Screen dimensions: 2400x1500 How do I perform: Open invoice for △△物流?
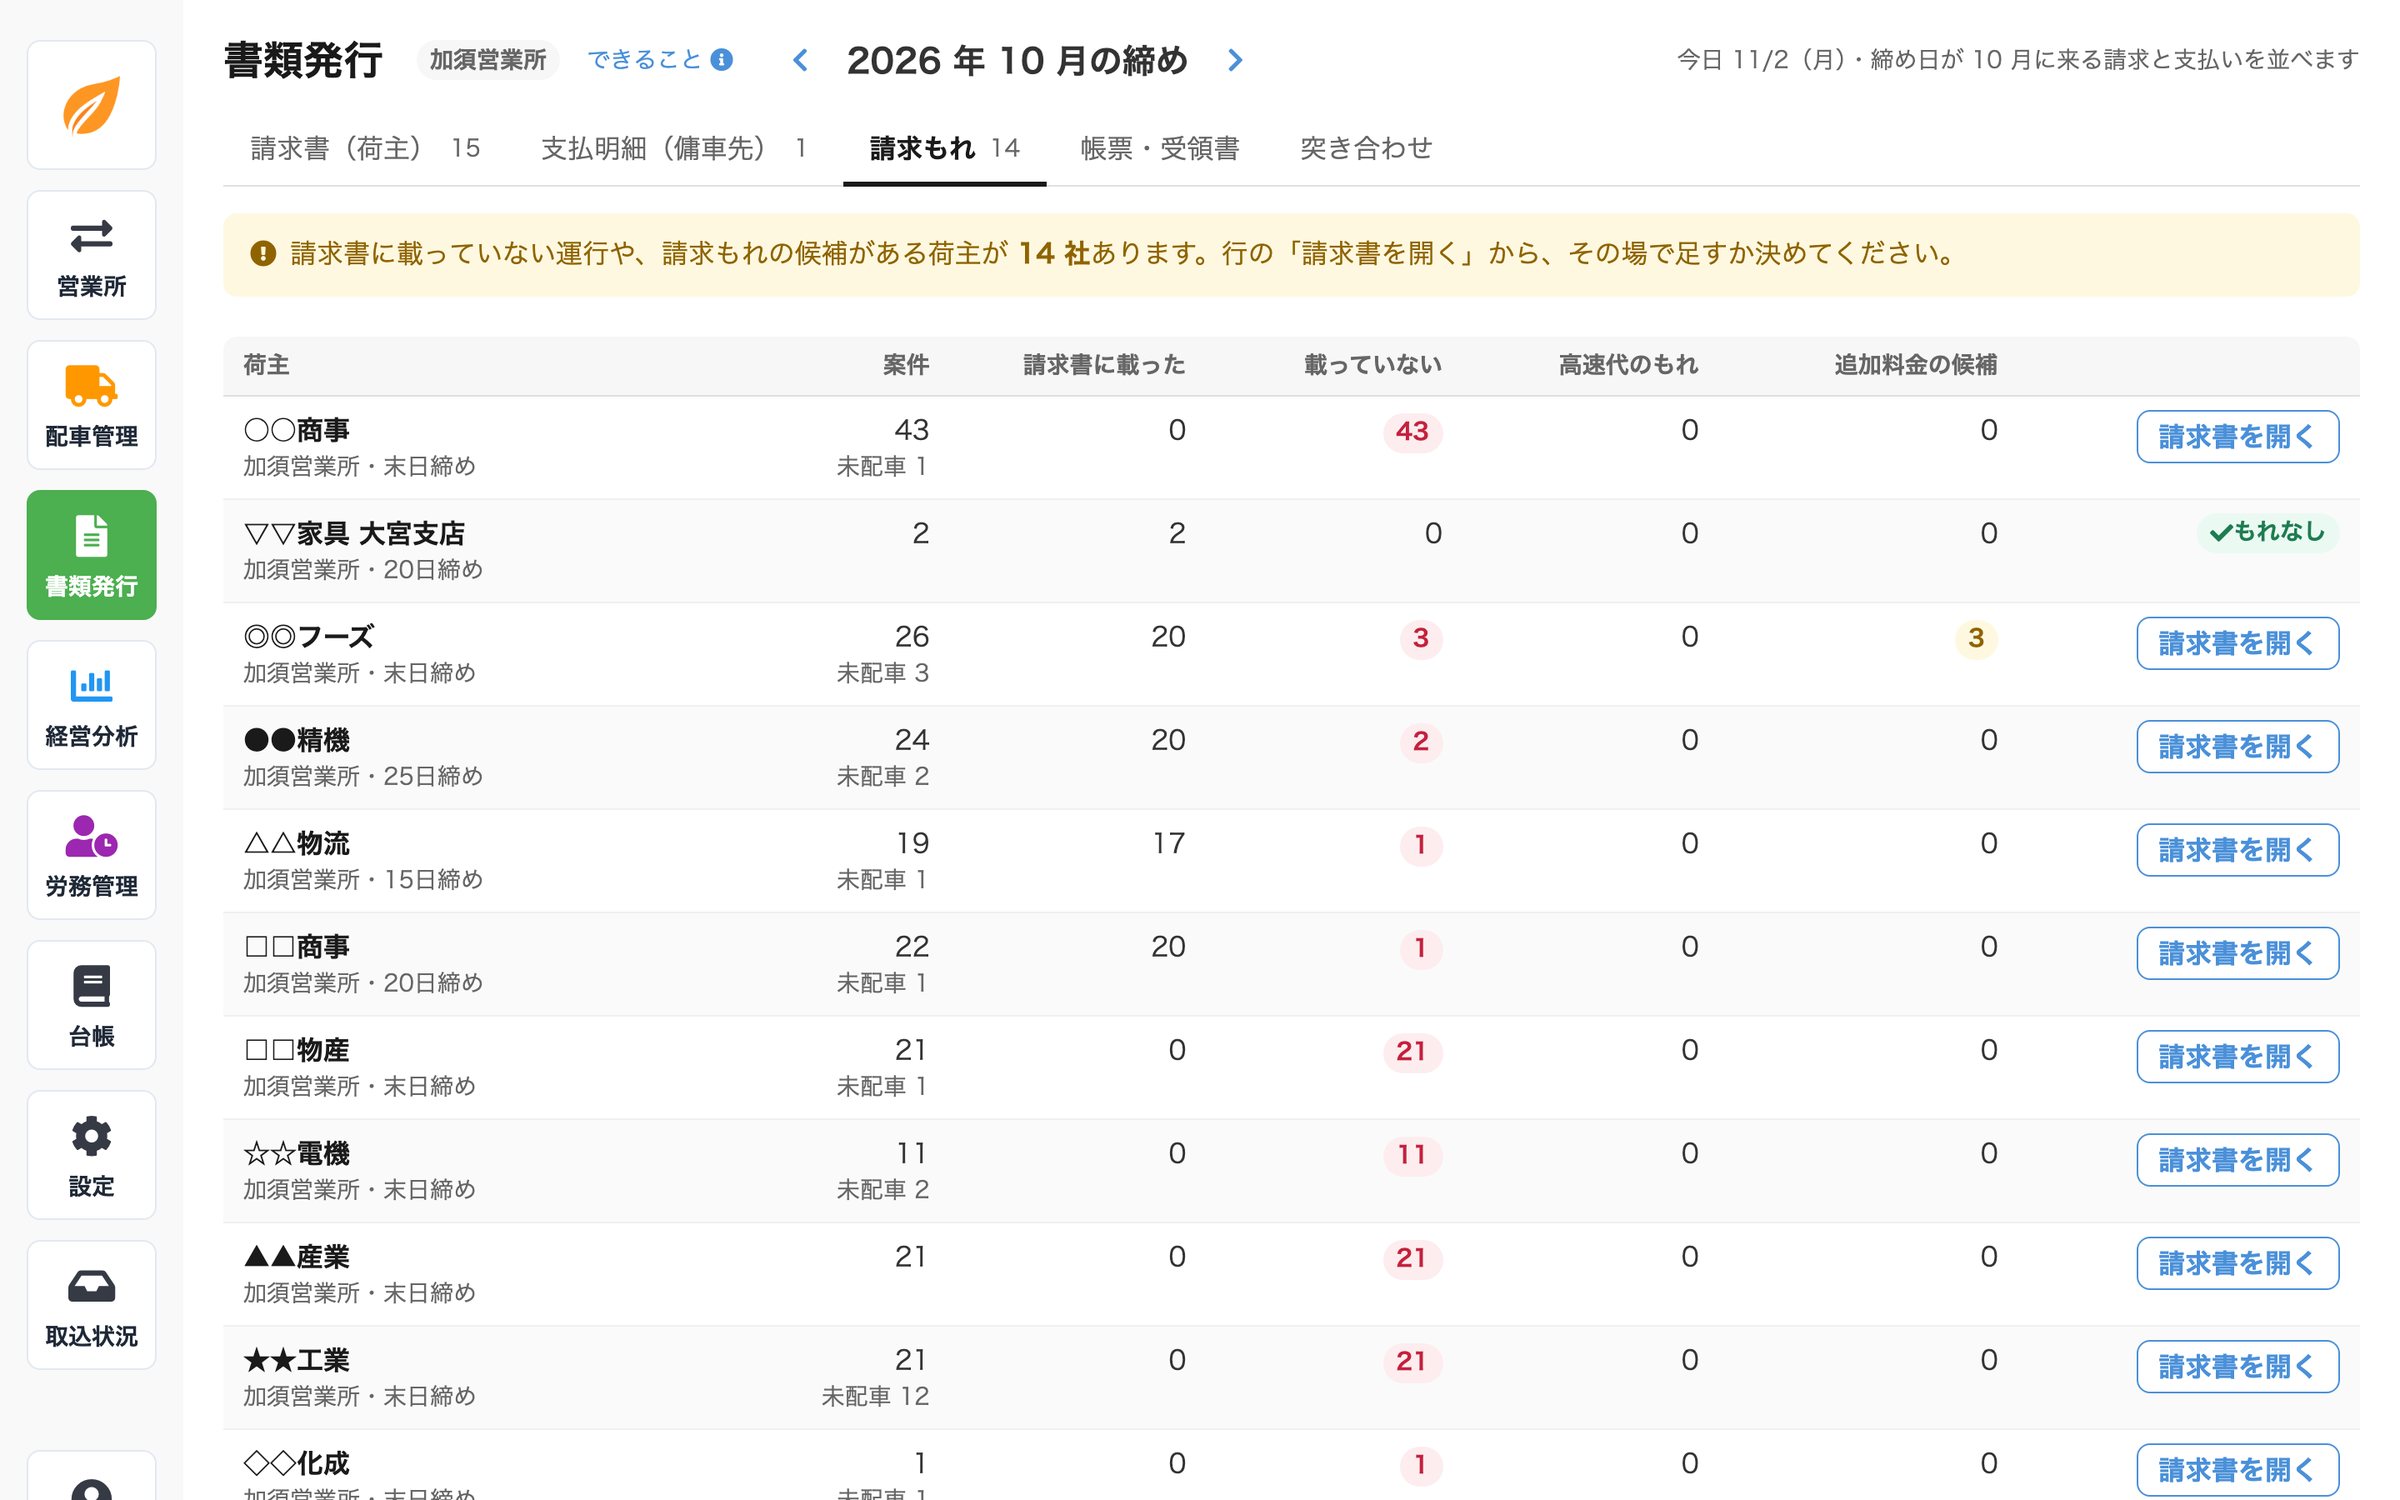[2237, 850]
